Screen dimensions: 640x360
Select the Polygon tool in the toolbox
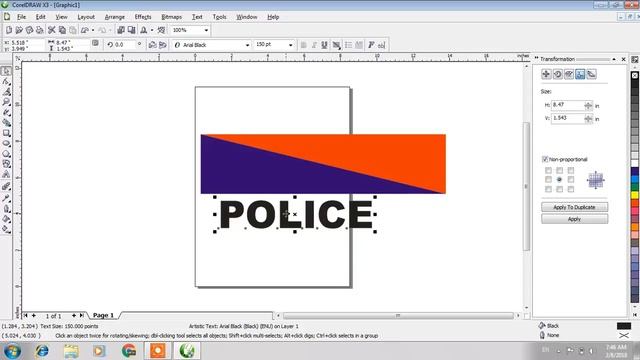pos(6,154)
